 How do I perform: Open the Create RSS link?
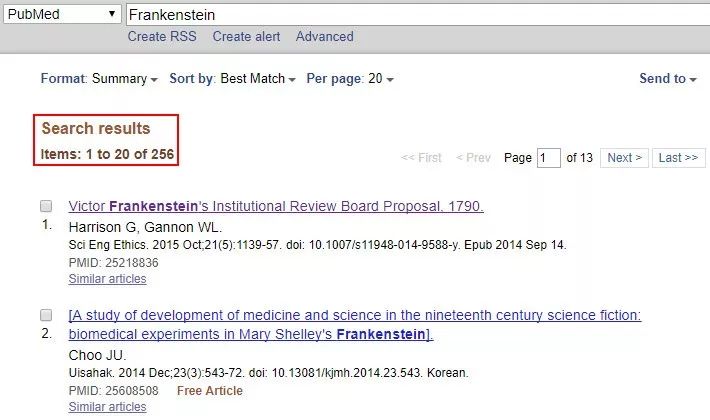162,37
